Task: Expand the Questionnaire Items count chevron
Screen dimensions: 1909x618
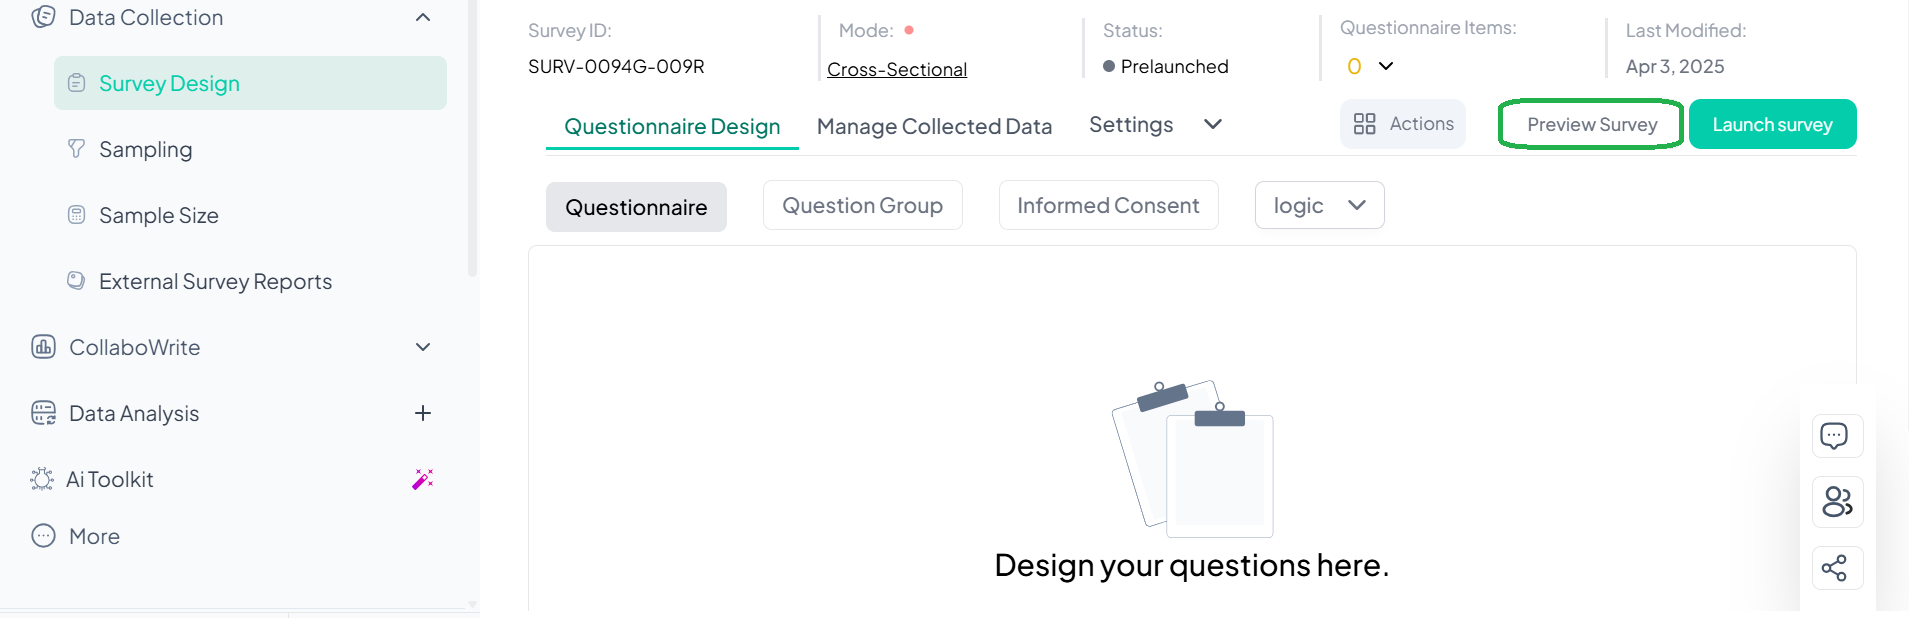Action: point(1385,66)
